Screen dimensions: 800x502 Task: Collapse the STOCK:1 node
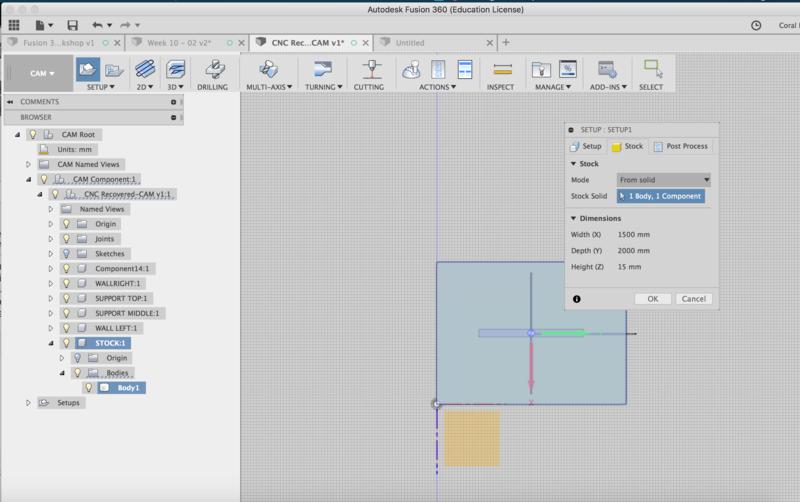tap(51, 343)
